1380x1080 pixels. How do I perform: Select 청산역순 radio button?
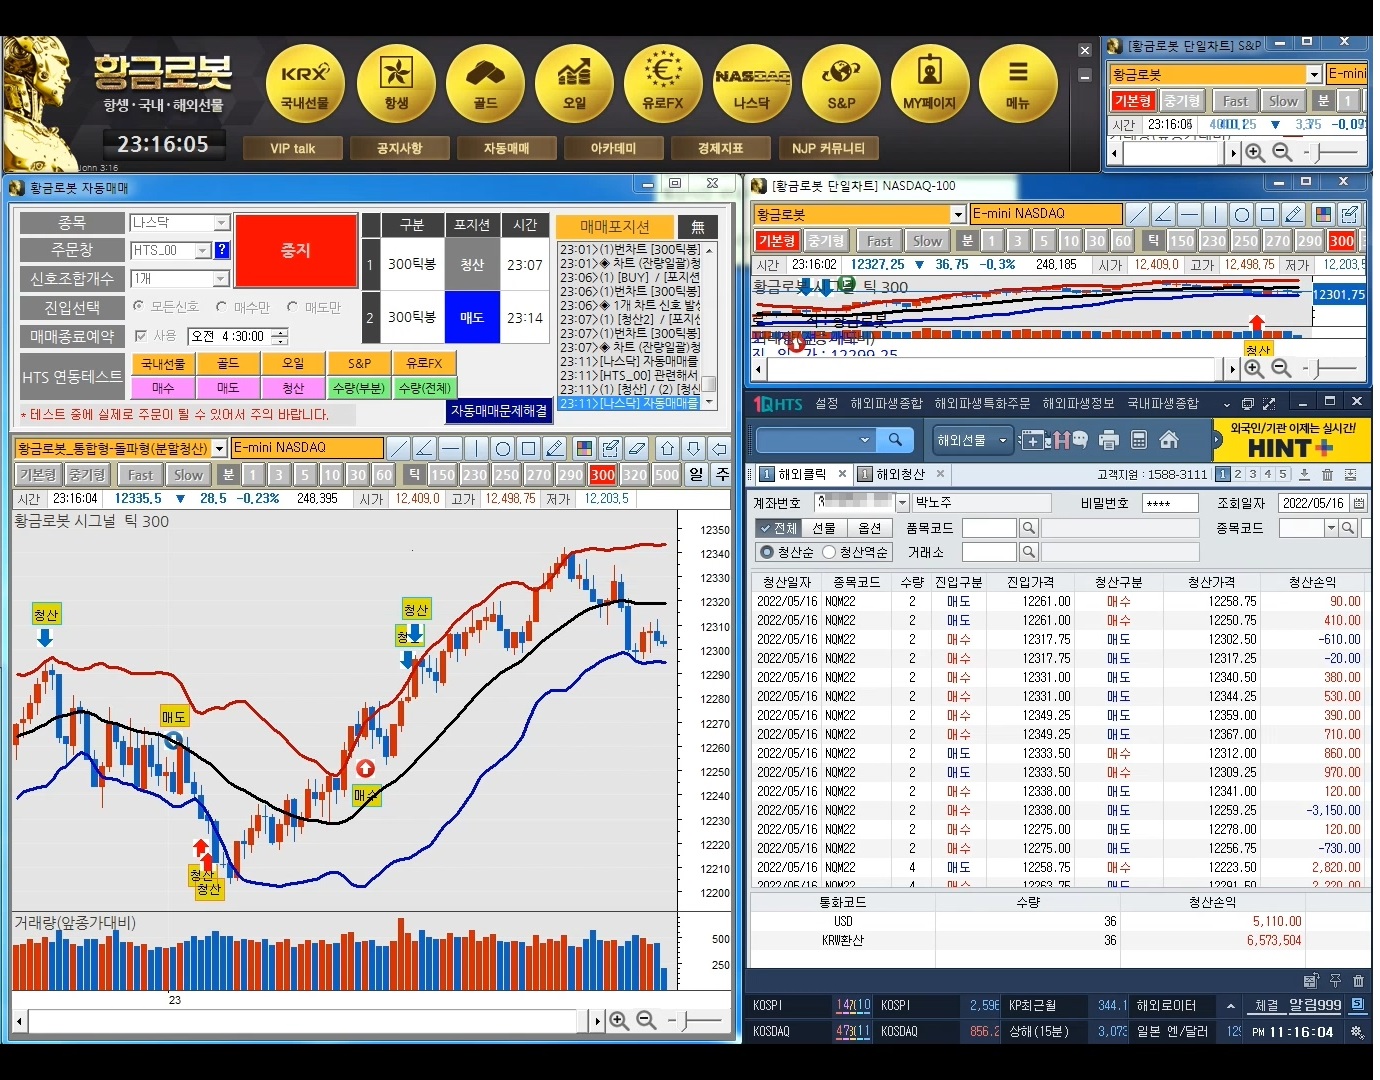[829, 552]
